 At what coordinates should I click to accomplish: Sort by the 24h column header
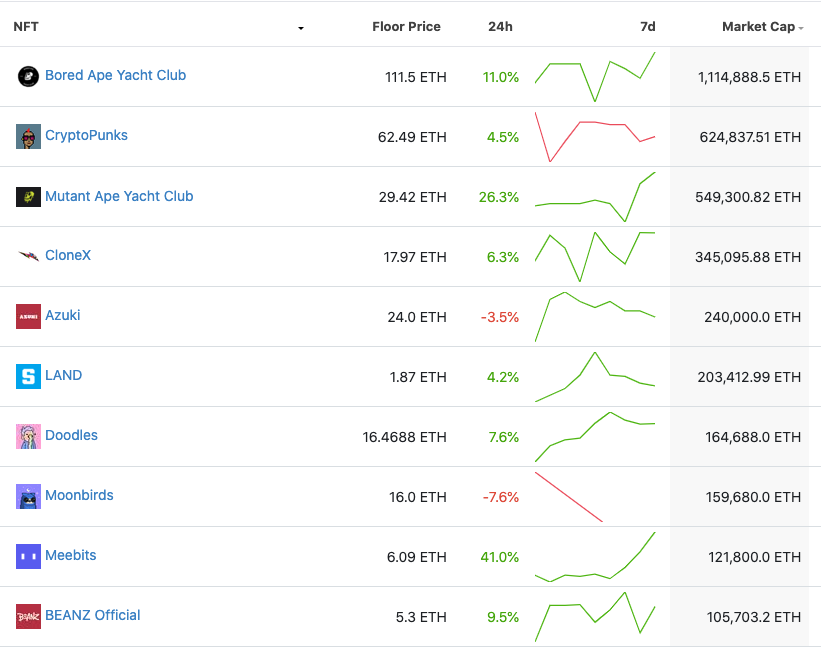tap(501, 27)
